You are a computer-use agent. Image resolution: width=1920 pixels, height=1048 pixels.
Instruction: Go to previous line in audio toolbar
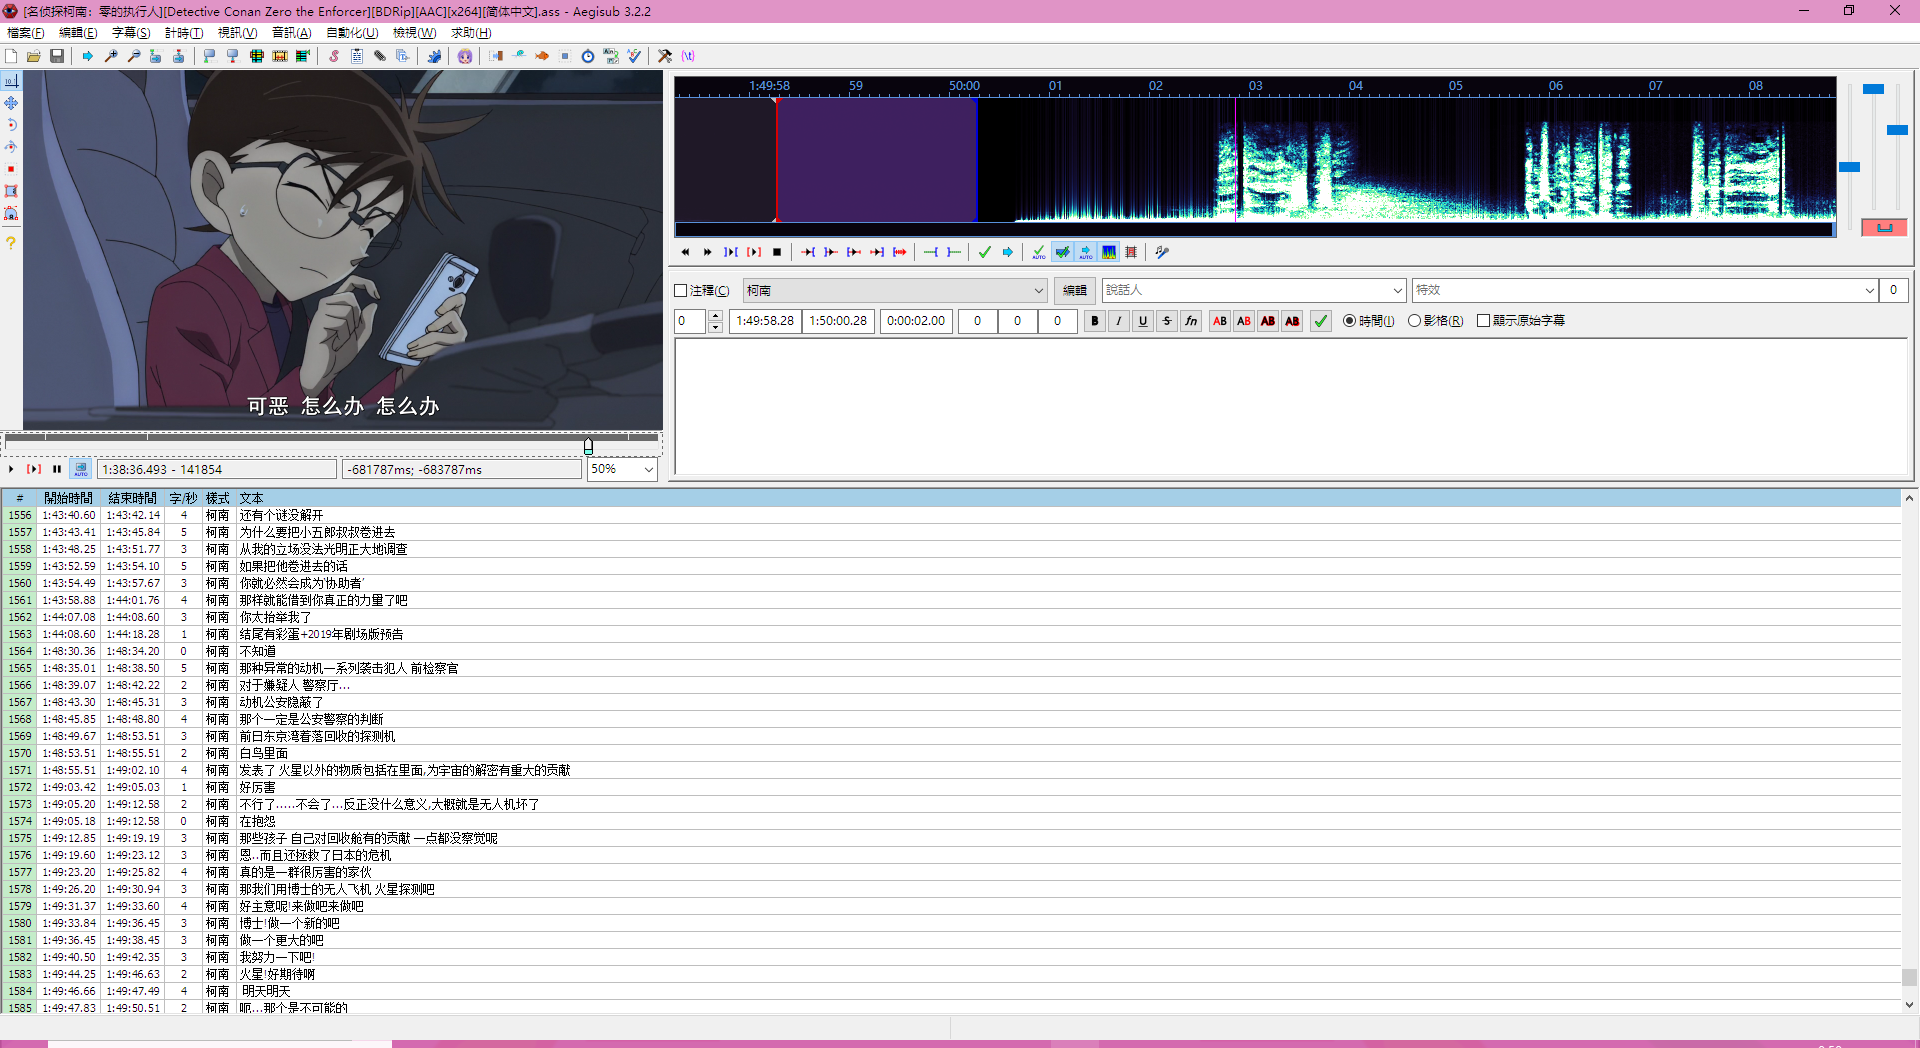coord(685,252)
